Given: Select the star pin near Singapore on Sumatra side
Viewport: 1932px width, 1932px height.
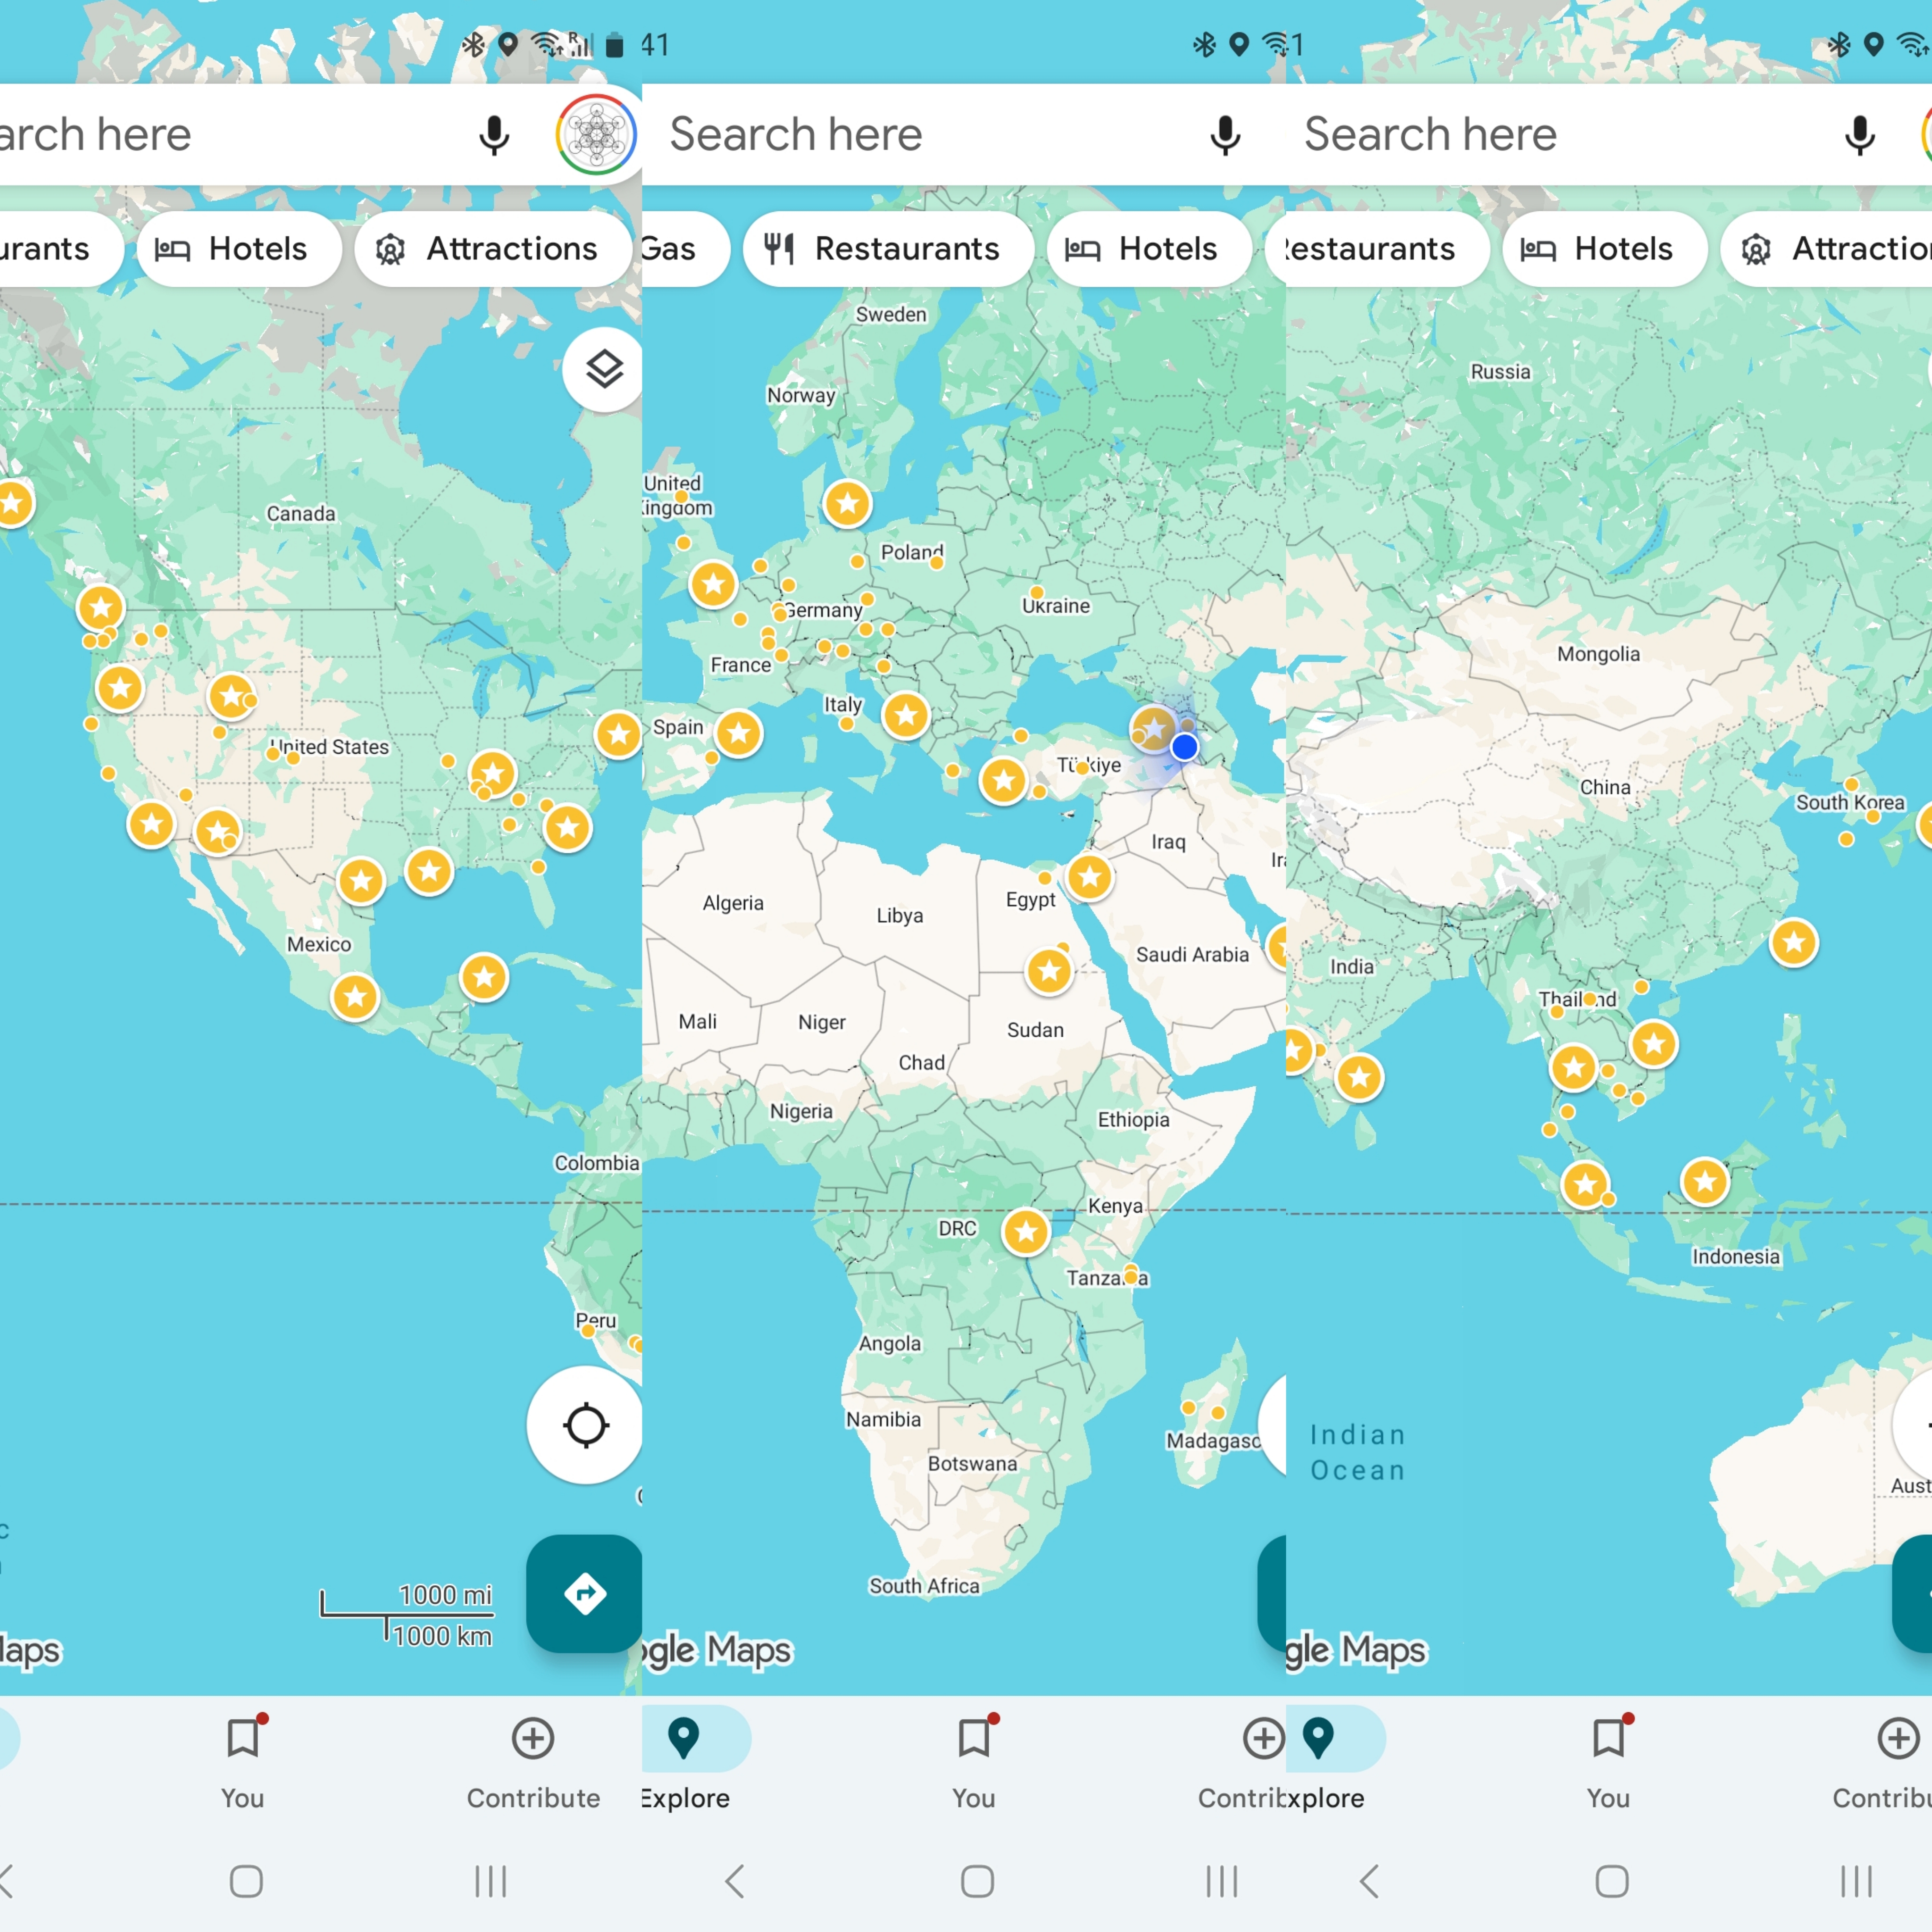Looking at the screenshot, I should coord(1585,1185).
